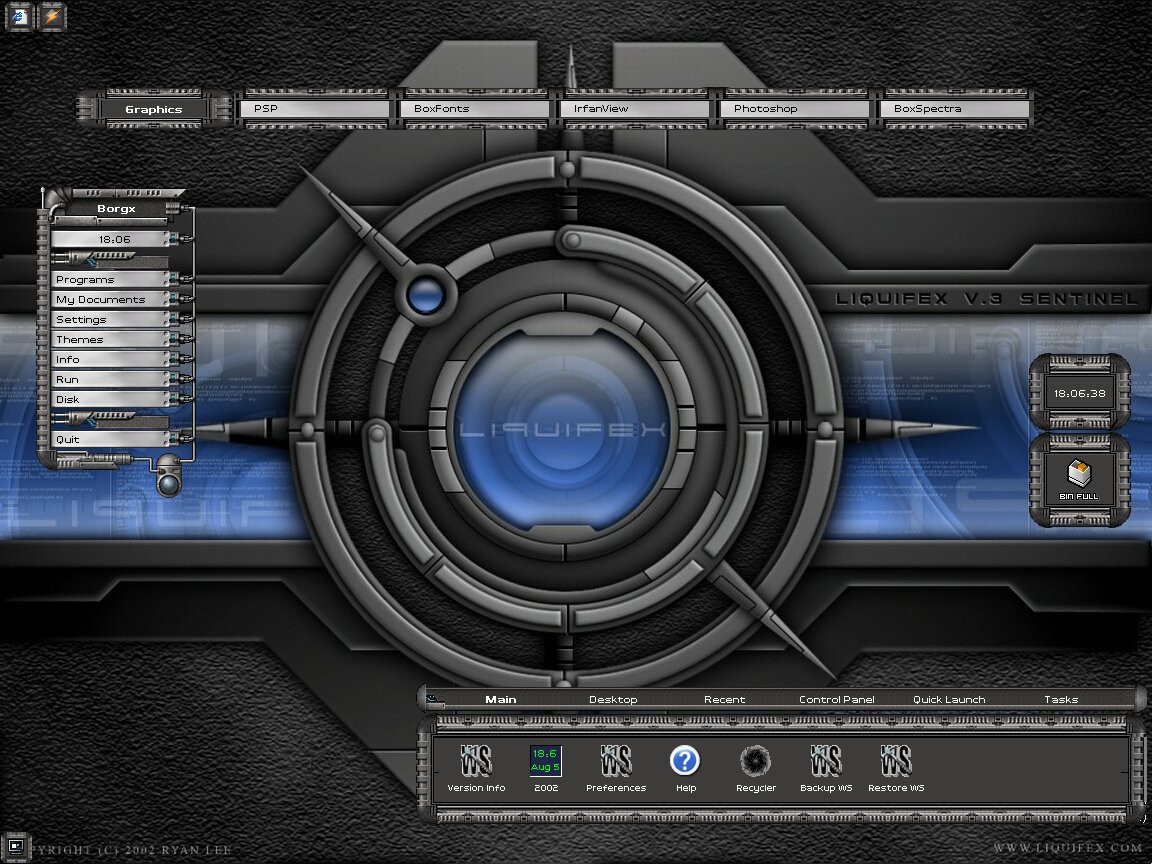This screenshot has height=864, width=1152.
Task: Open the Settings menu entry
Action: [110, 319]
